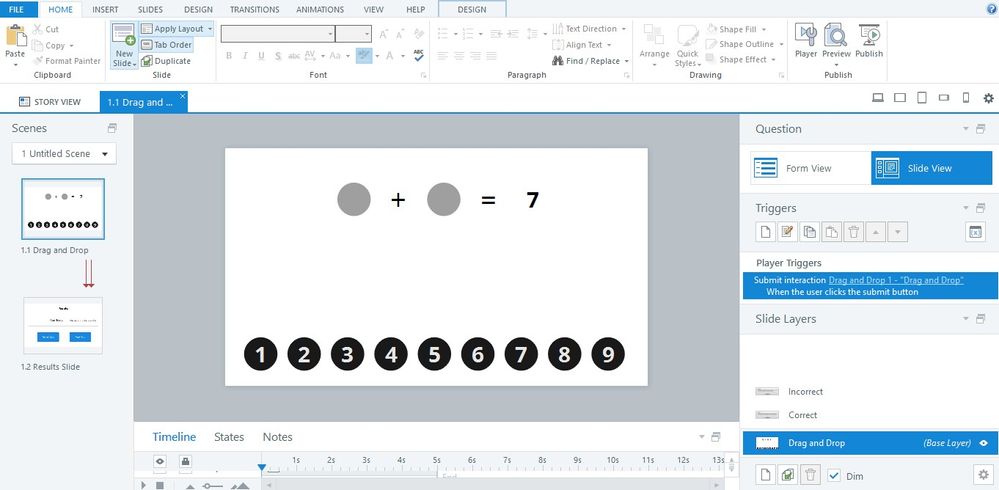Create a new trigger in Triggers panel
This screenshot has height=490, width=999.
pyautogui.click(x=765, y=232)
